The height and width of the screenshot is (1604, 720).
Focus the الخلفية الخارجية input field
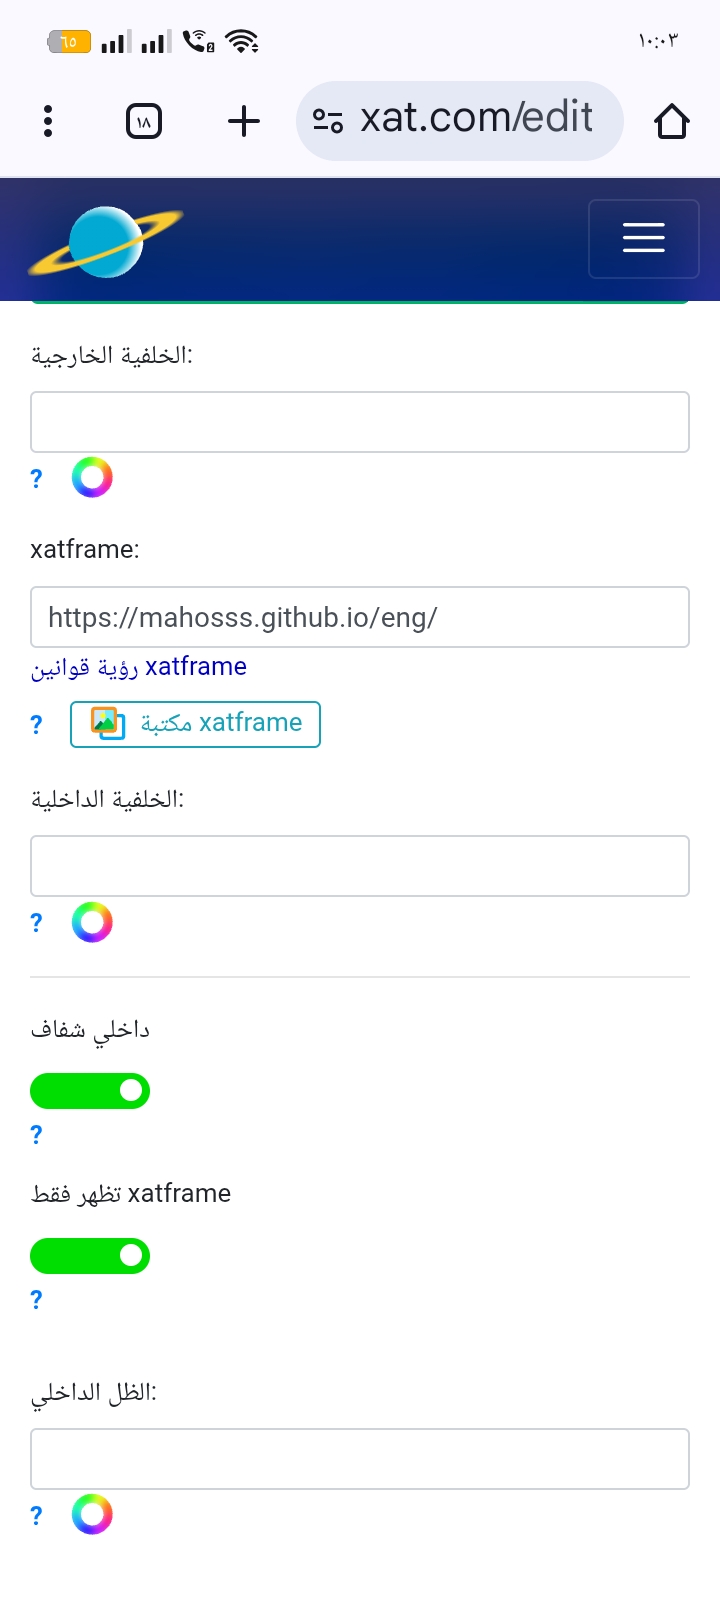click(360, 422)
